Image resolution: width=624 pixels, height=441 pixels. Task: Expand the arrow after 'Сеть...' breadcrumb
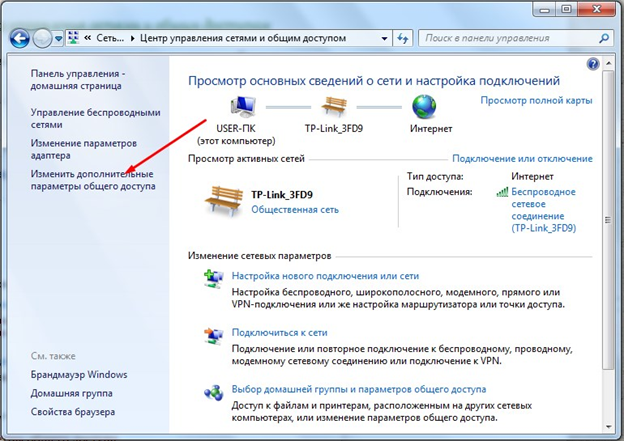click(133, 39)
